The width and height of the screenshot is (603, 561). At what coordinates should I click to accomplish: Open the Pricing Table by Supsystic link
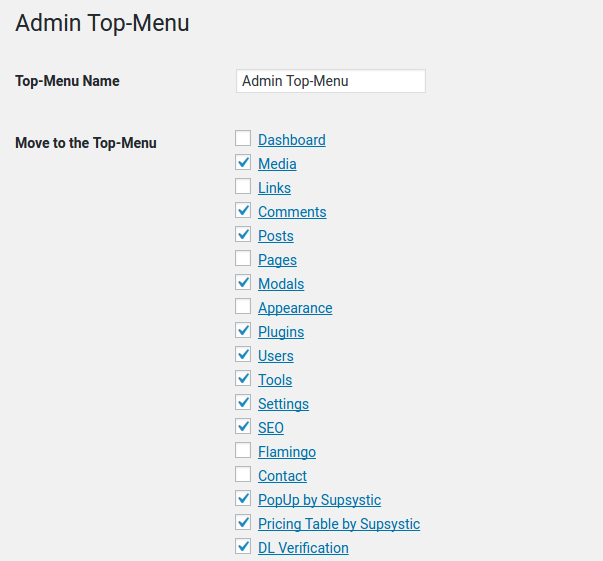coord(339,524)
